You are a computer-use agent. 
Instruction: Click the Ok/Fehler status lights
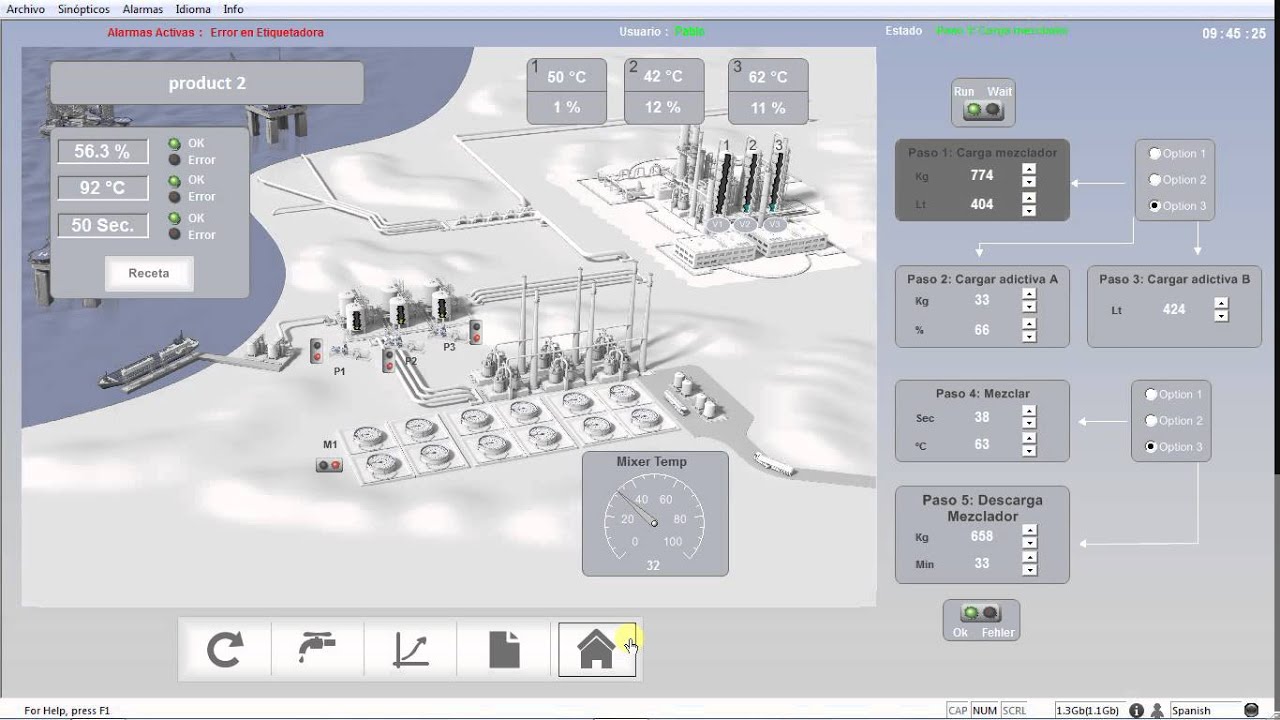tap(980, 613)
